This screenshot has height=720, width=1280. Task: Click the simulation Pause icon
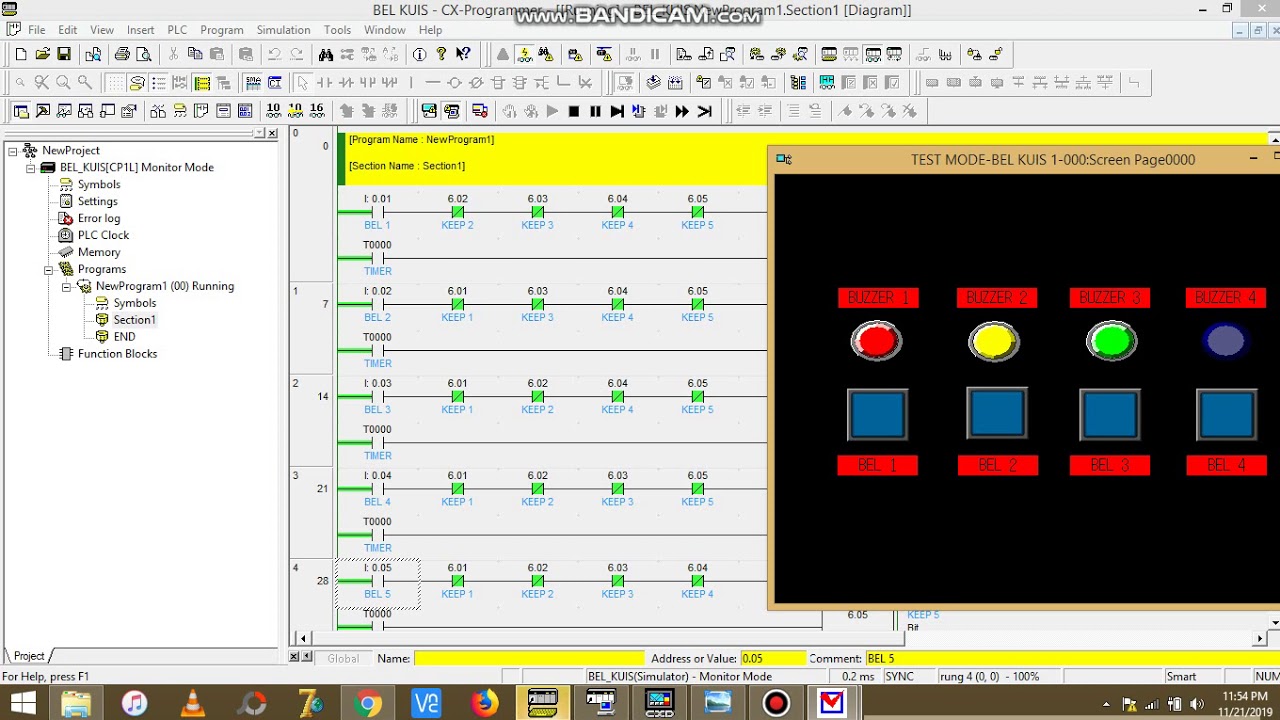595,111
